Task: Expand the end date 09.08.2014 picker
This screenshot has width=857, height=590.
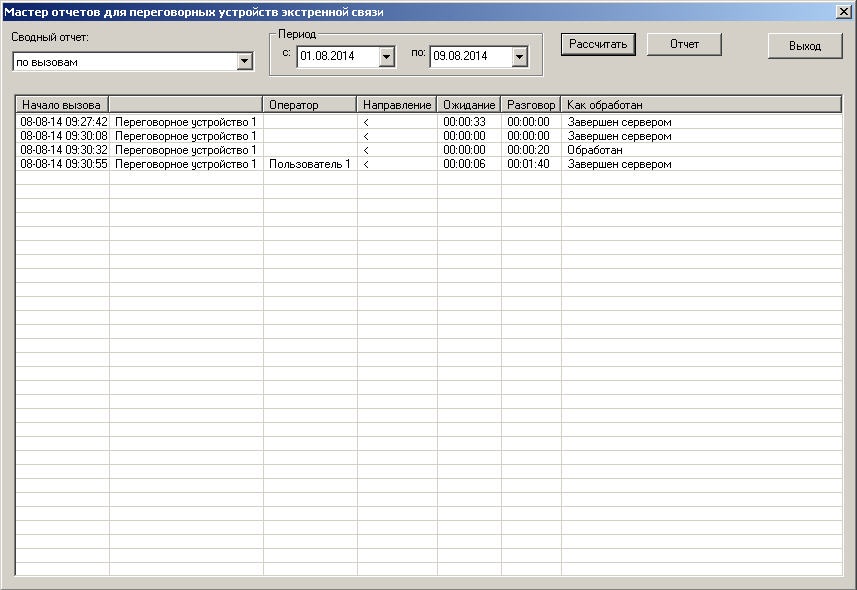Action: [519, 57]
